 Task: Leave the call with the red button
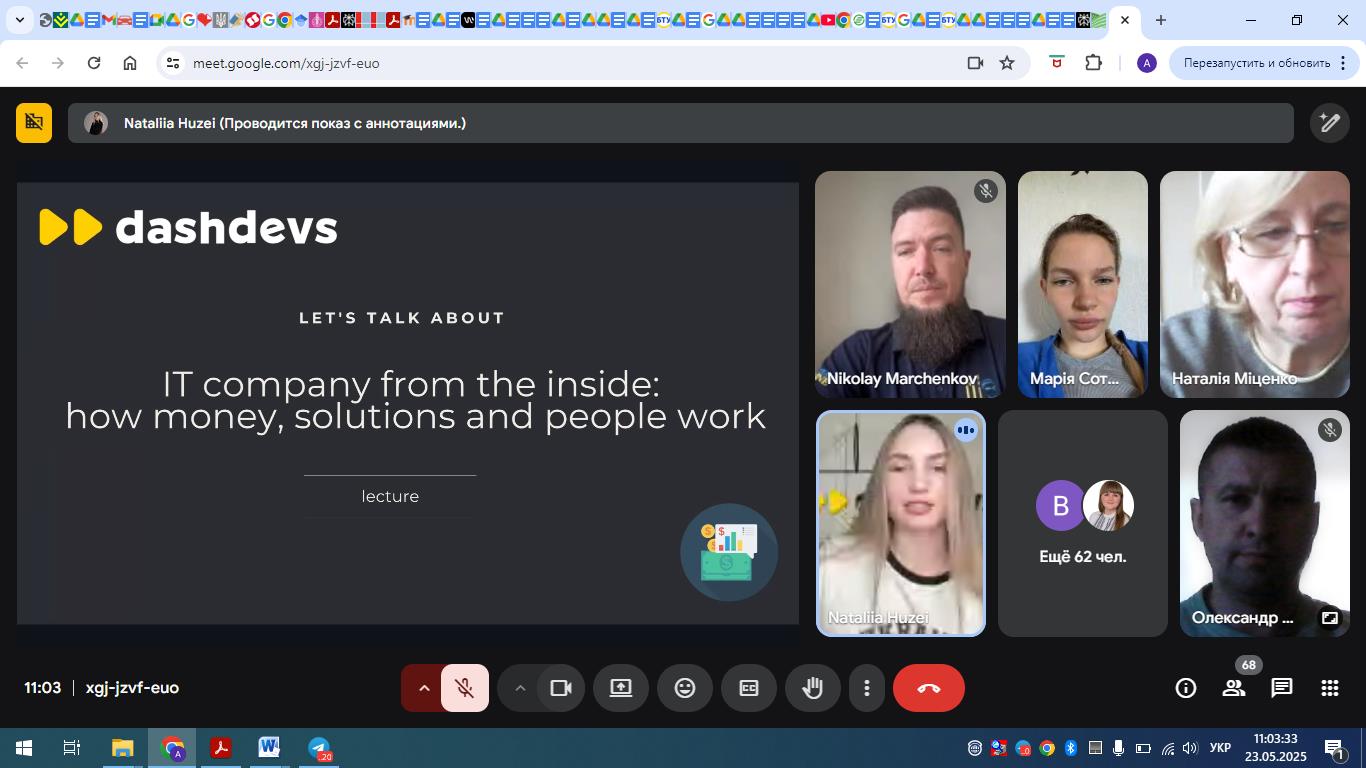[928, 688]
